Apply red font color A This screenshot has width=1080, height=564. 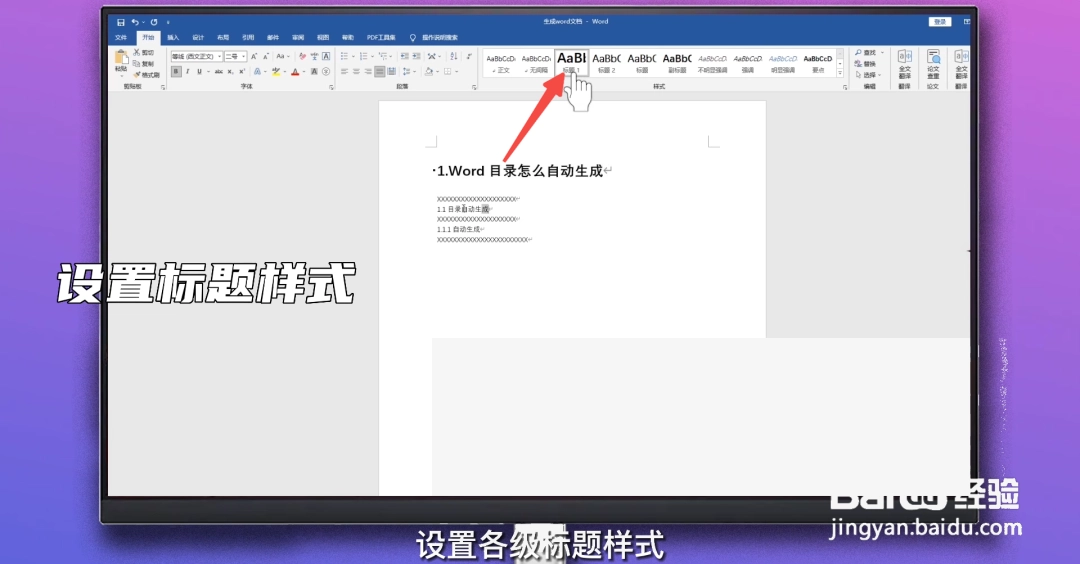coord(295,72)
